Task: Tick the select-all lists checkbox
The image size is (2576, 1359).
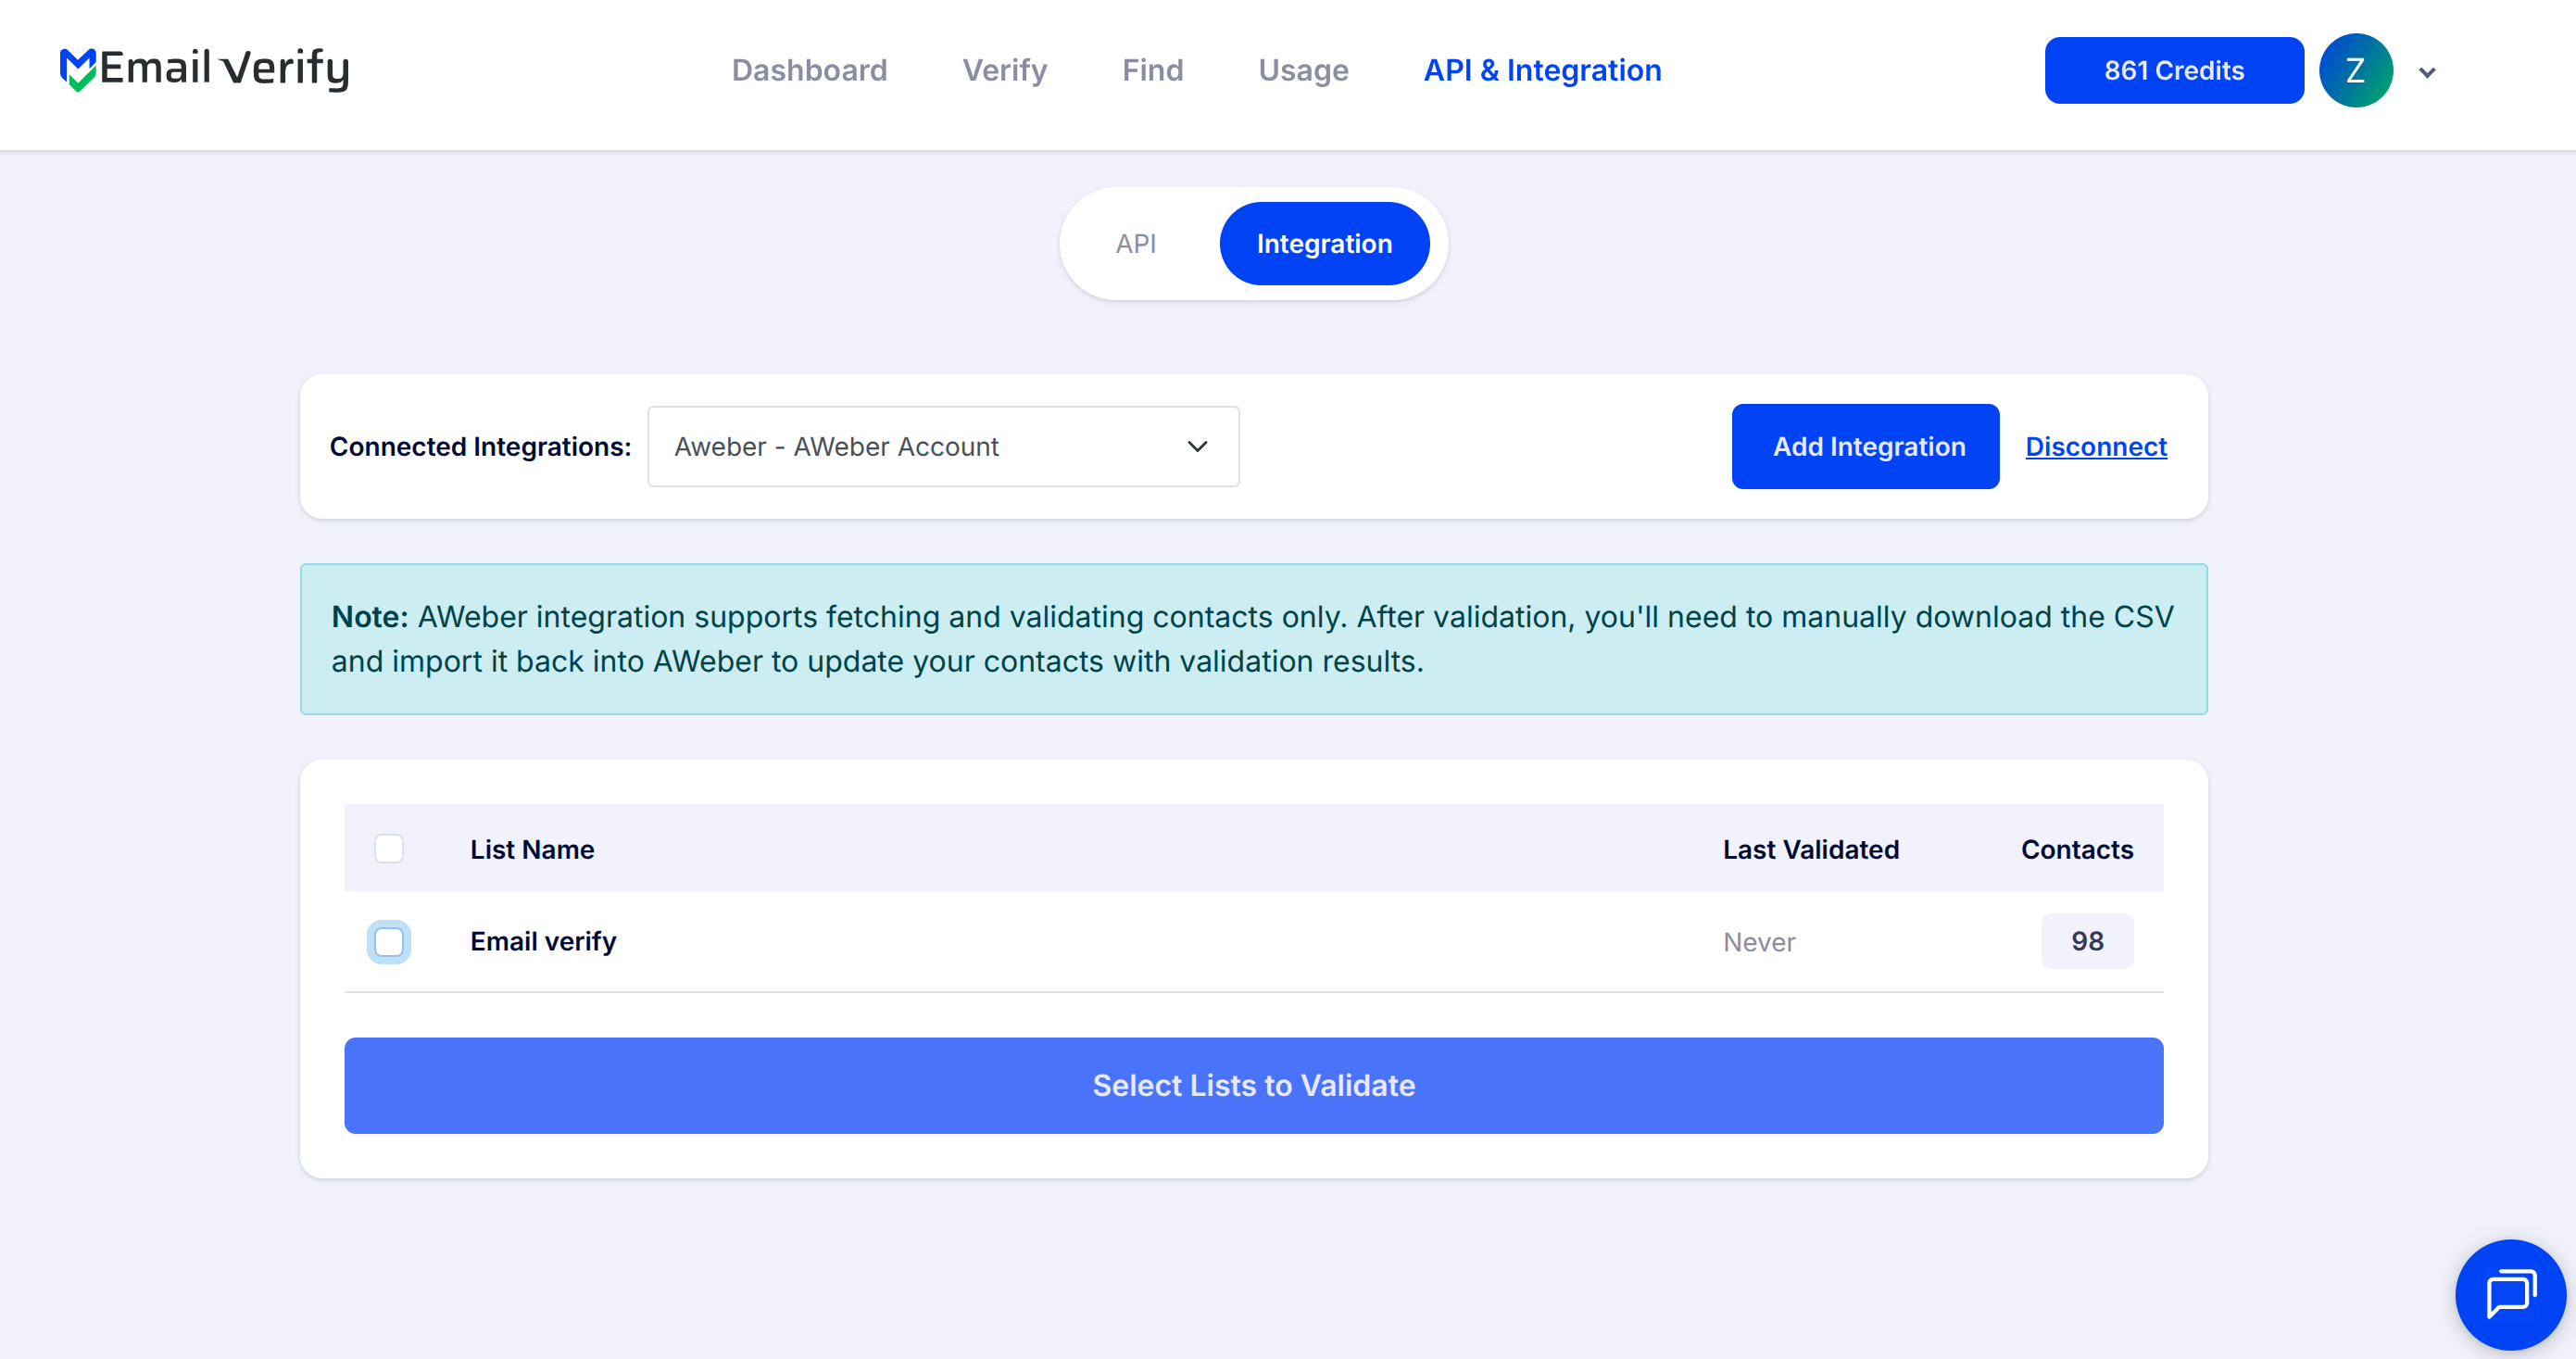Action: point(389,848)
